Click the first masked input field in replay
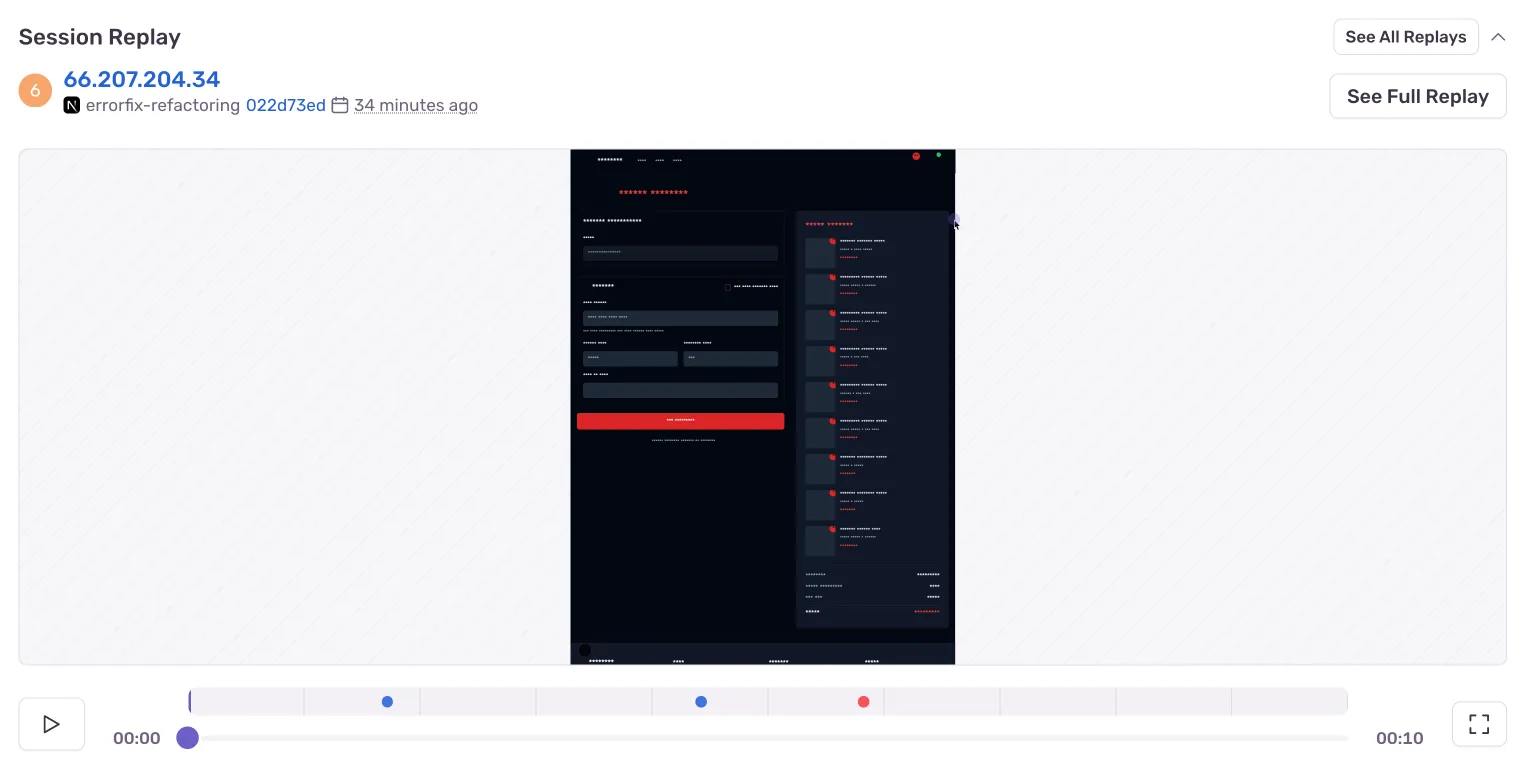Image resolution: width=1528 pixels, height=782 pixels. pos(680,253)
